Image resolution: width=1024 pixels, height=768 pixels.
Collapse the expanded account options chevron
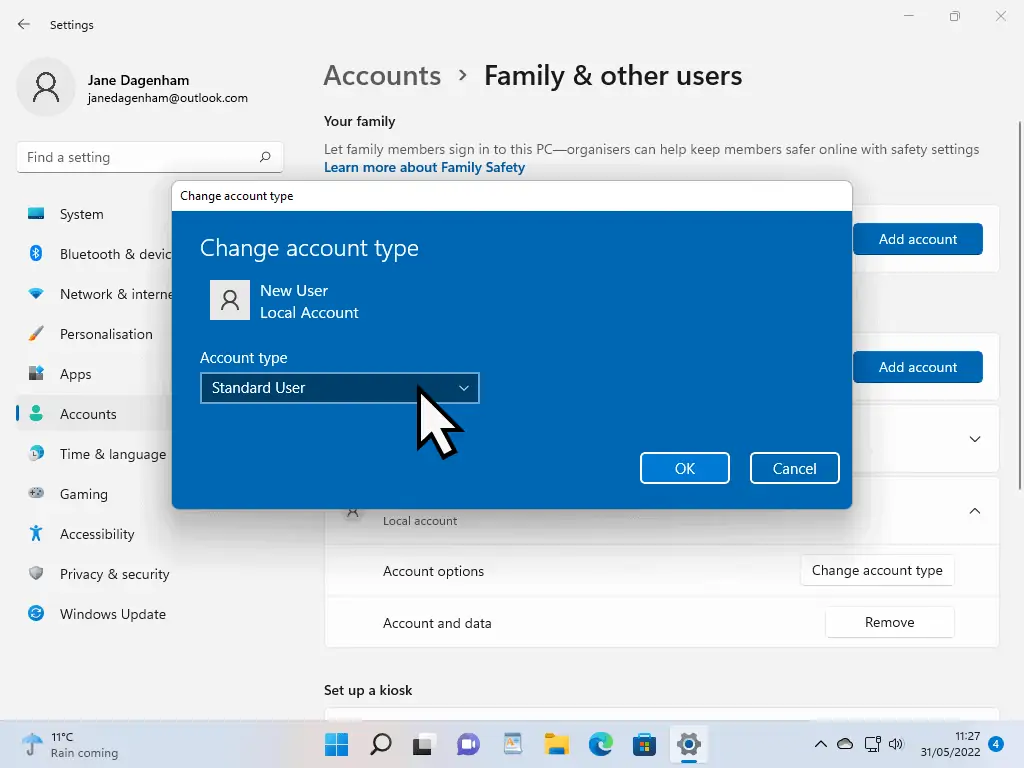974,510
